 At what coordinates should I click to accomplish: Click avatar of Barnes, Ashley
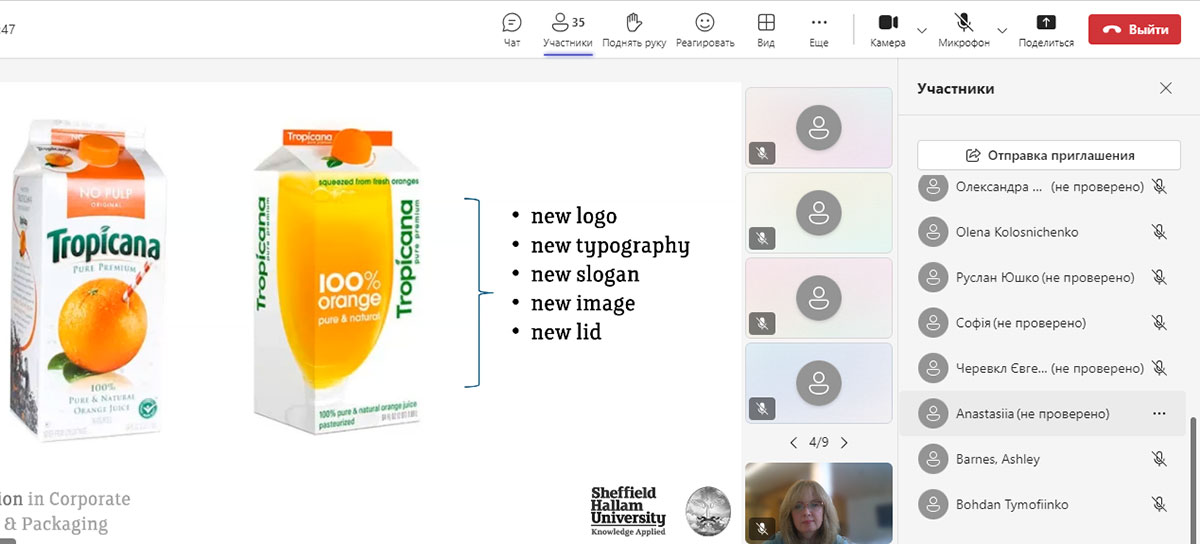[x=933, y=459]
